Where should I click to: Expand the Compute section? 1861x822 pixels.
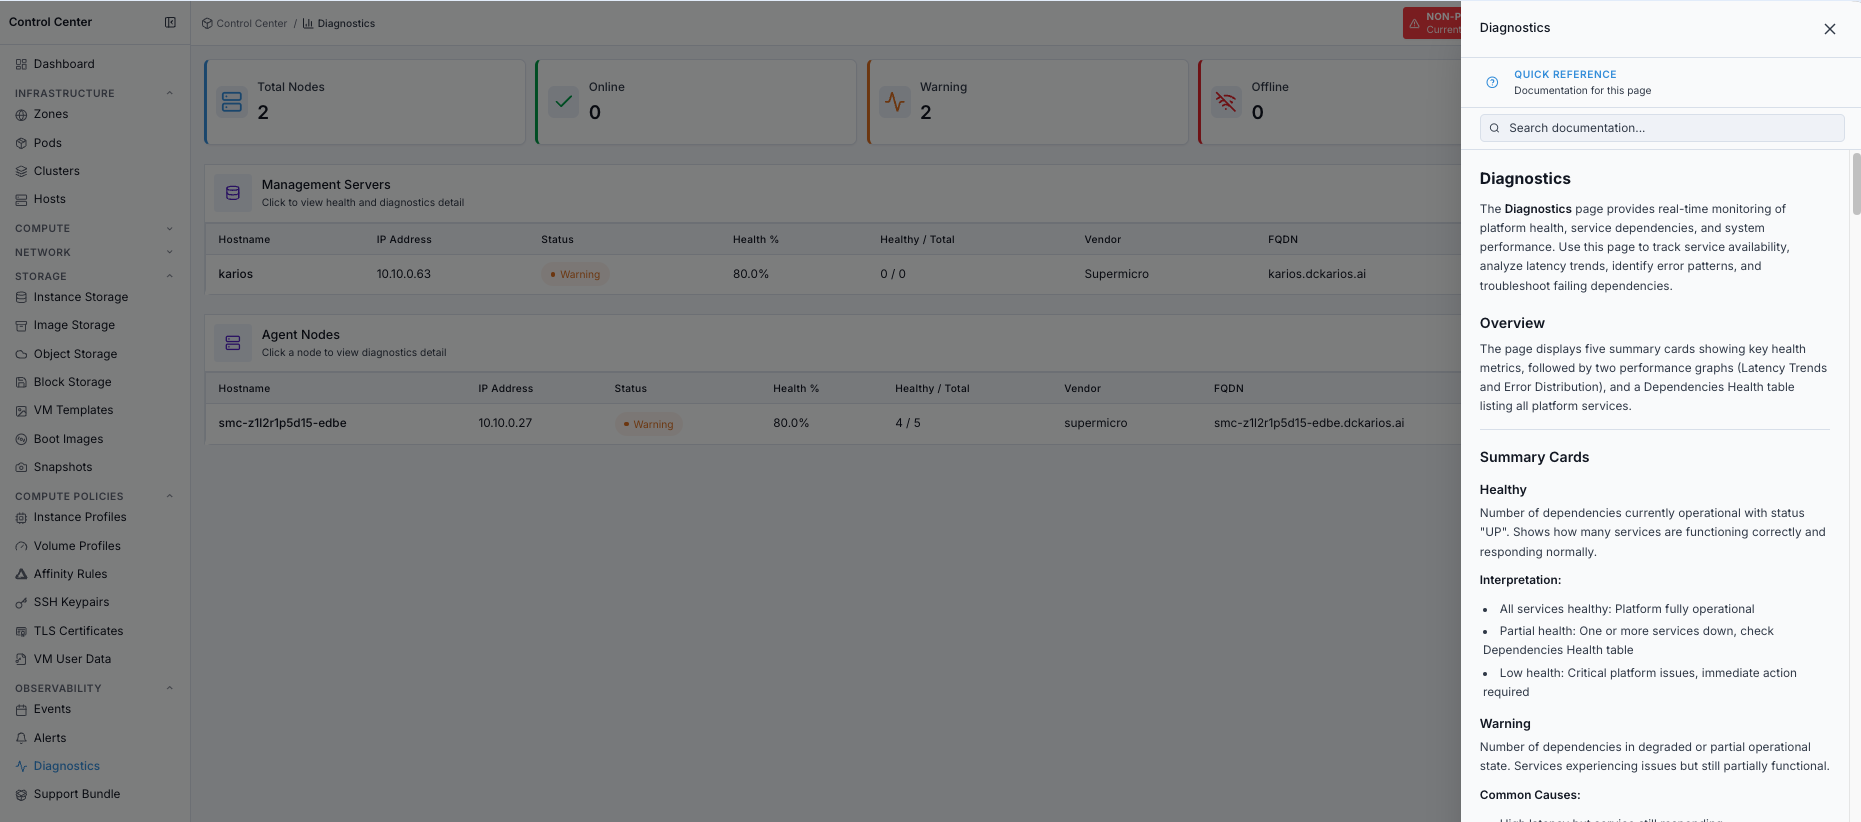[169, 228]
